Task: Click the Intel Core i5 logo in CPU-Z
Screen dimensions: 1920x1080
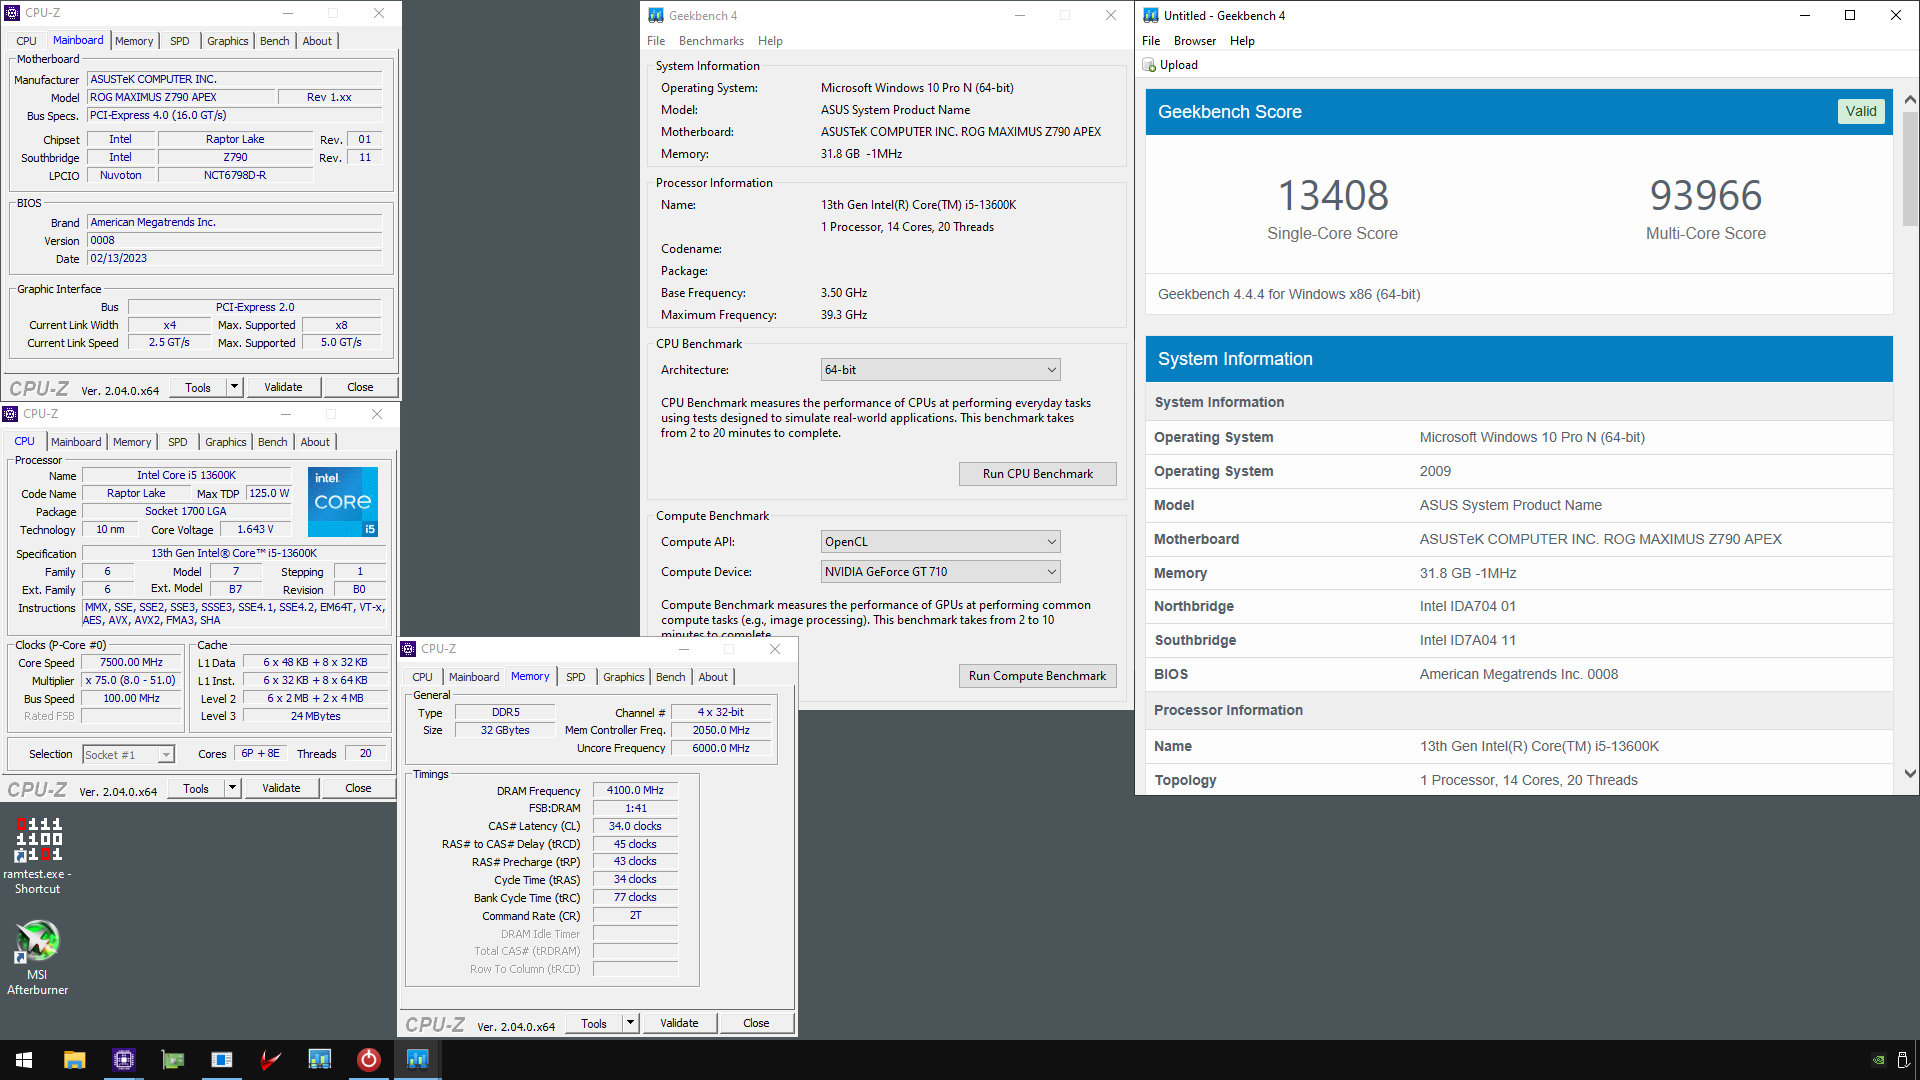Action: coord(342,502)
